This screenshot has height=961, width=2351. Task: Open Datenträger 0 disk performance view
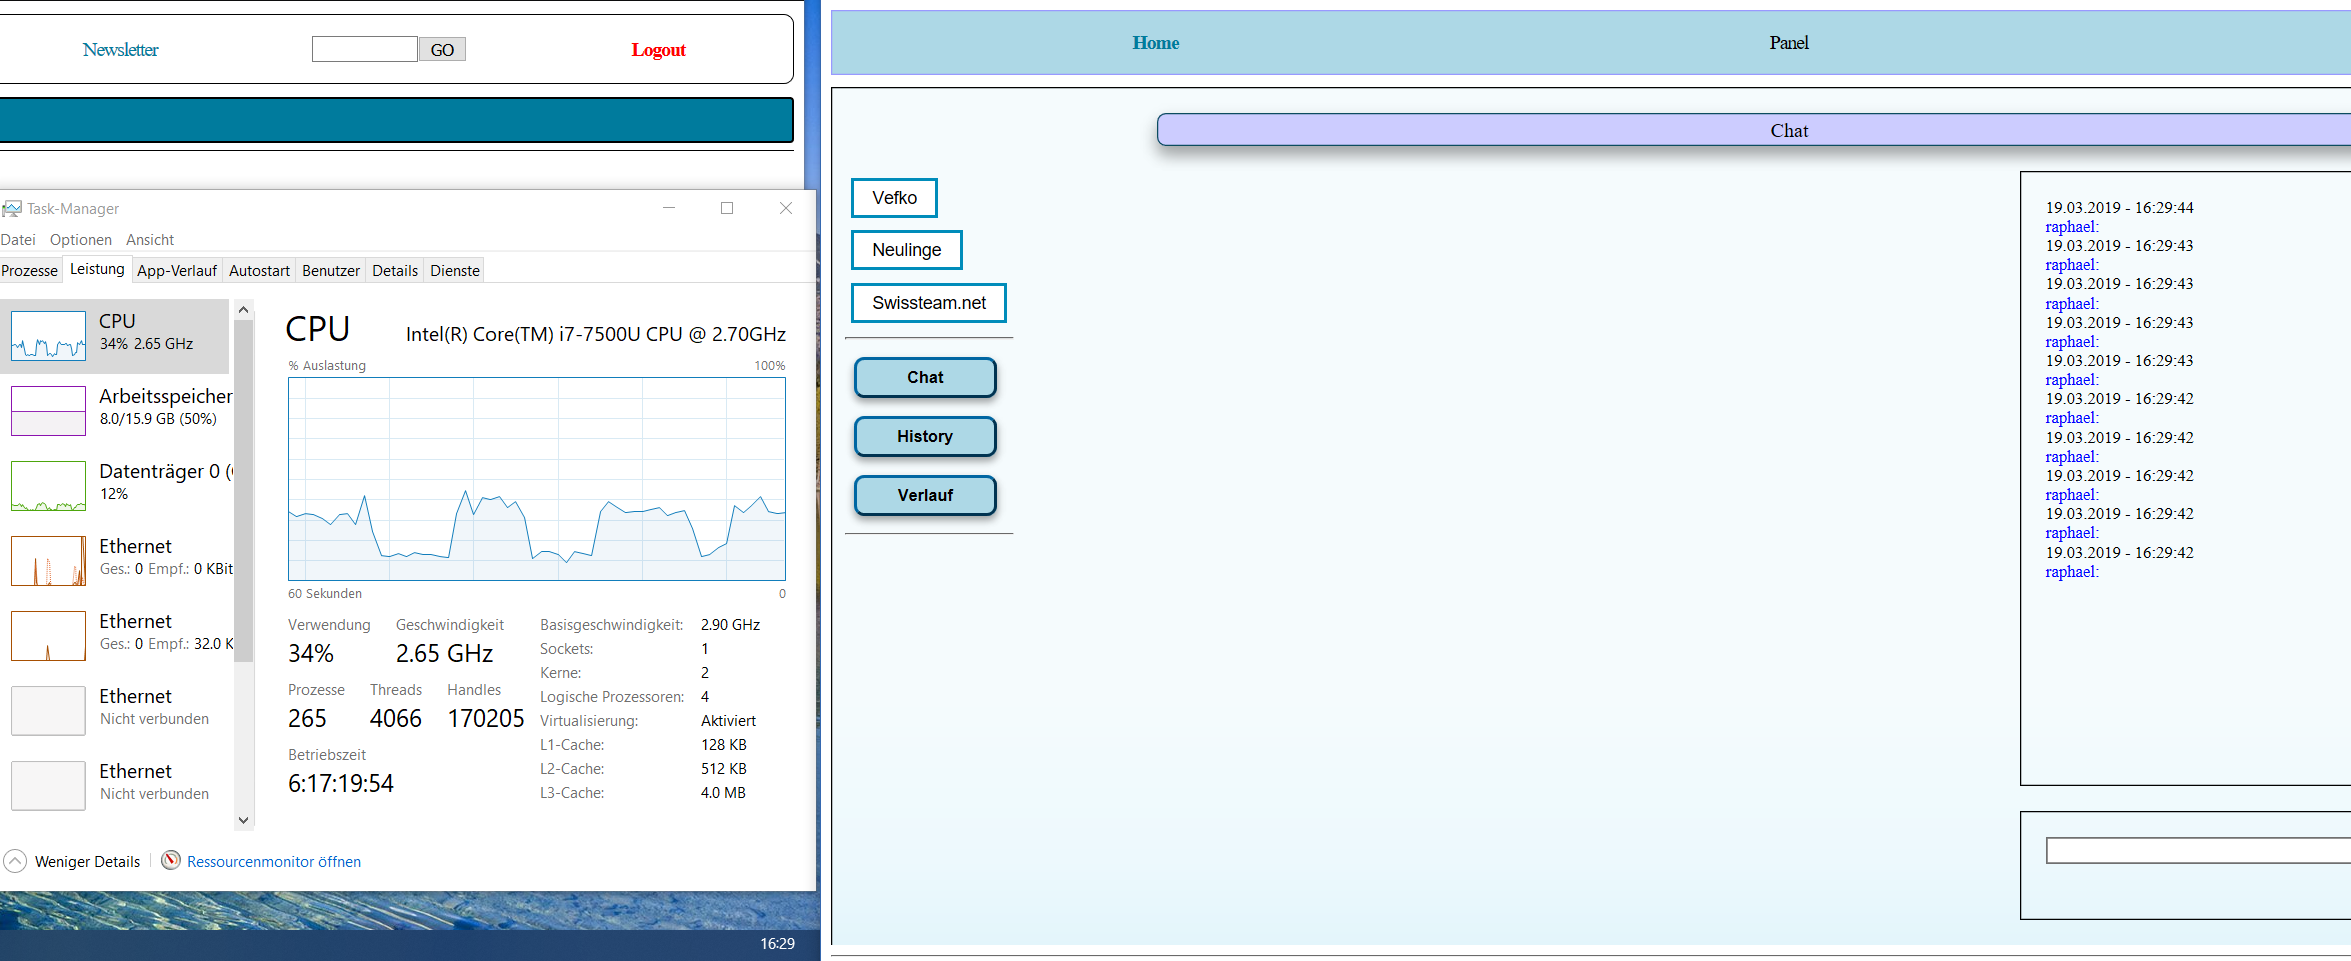pyautogui.click(x=48, y=485)
